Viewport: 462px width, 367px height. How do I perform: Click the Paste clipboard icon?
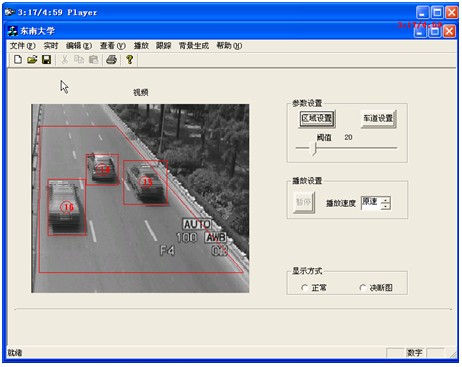(94, 60)
